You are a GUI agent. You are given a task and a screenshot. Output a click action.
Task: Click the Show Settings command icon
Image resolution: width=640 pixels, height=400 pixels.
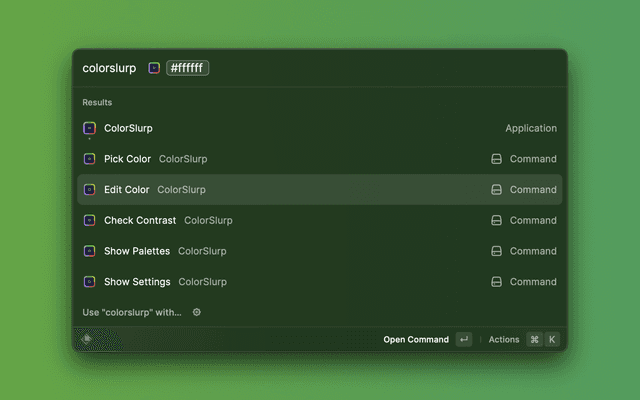(89, 282)
